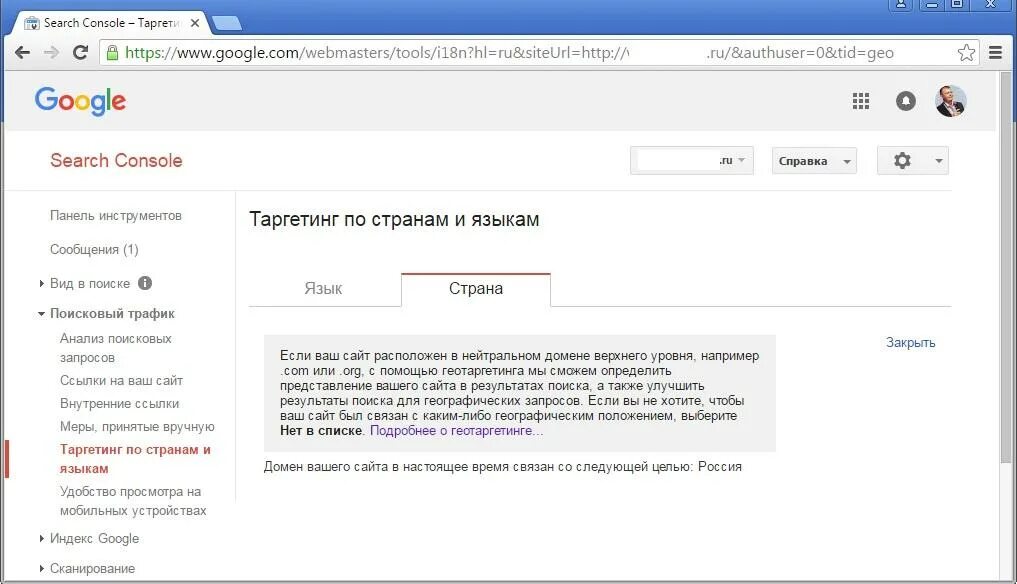Click the browser forward arrow
The image size is (1017, 584).
click(51, 53)
